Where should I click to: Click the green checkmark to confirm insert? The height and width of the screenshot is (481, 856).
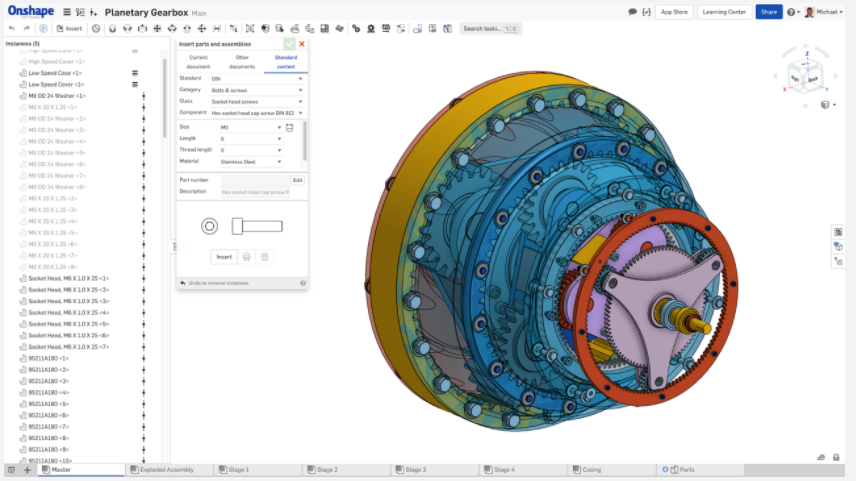click(289, 44)
